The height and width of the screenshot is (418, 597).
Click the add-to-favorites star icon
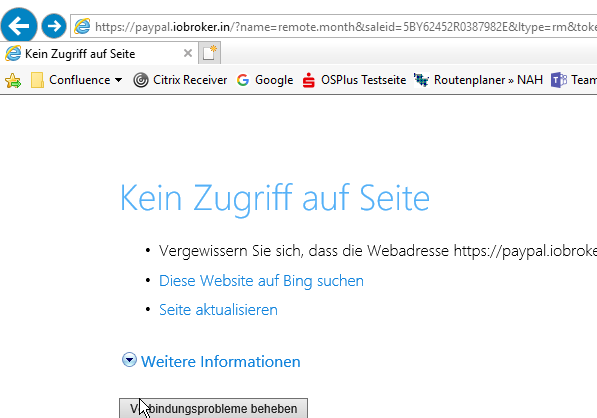(x=13, y=80)
